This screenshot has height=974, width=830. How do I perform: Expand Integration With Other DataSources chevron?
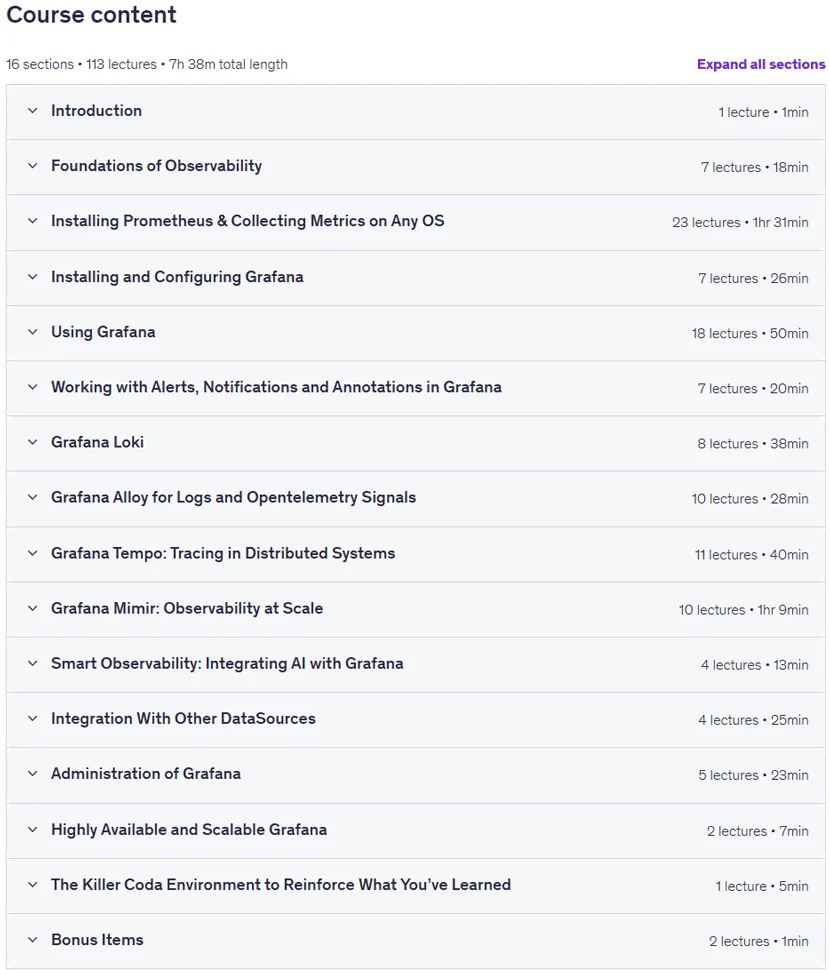point(32,719)
